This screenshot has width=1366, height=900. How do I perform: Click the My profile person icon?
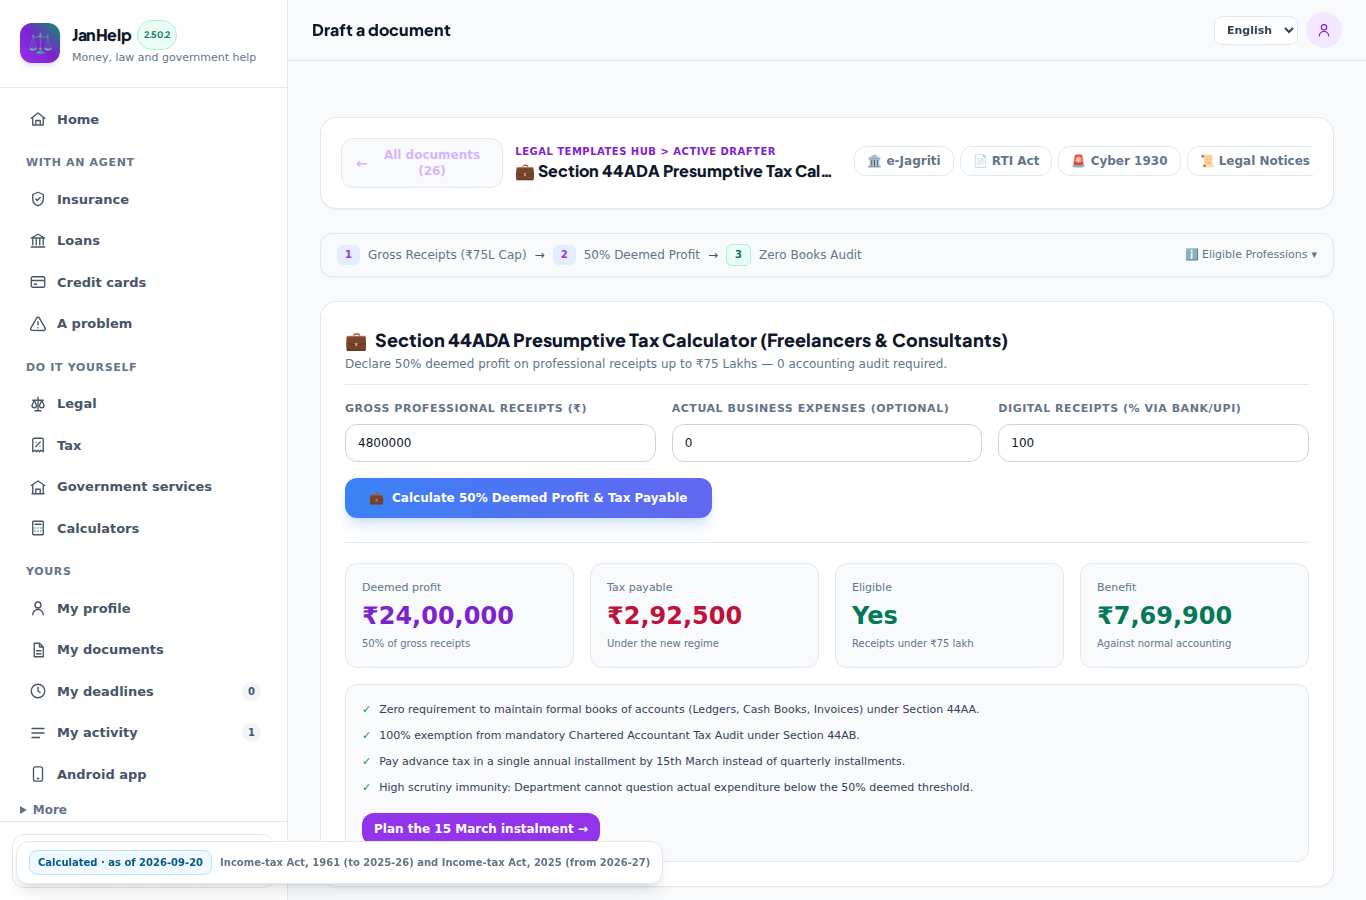point(38,608)
